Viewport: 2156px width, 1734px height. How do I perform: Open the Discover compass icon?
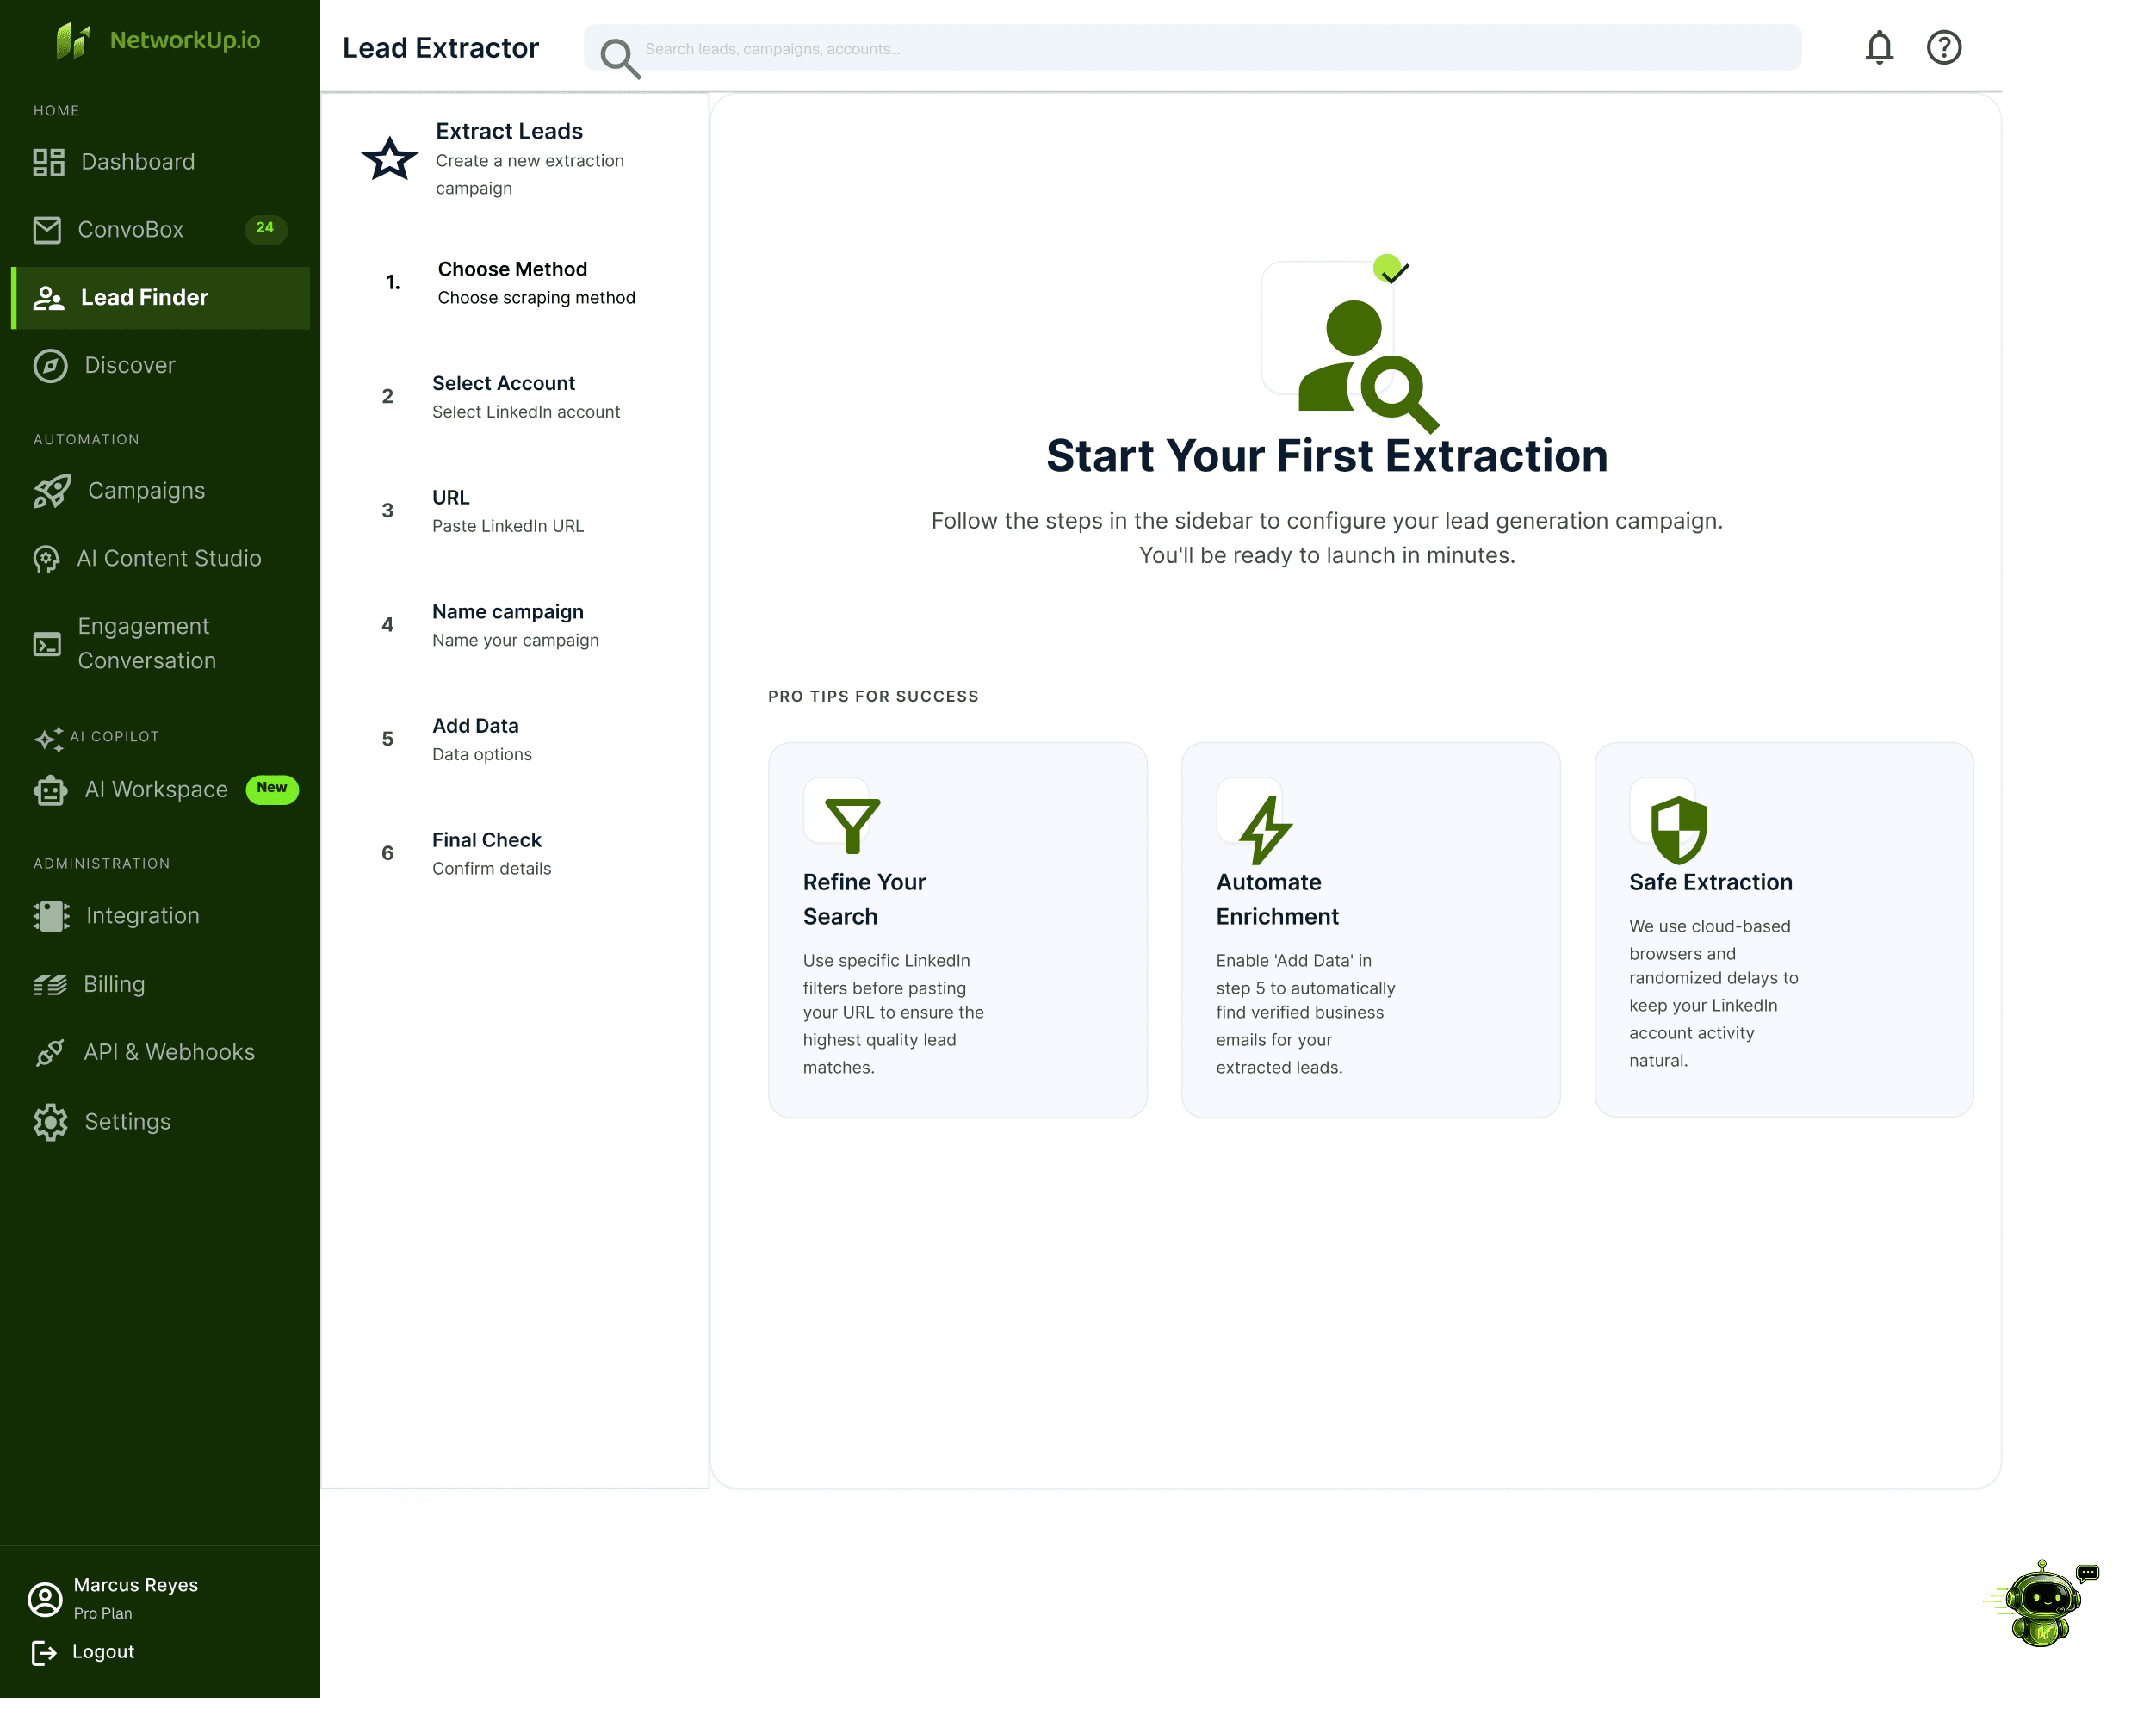point(50,366)
